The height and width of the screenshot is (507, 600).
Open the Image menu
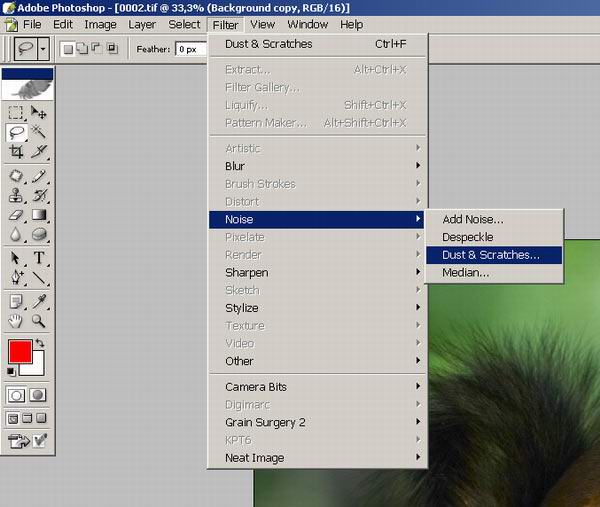(100, 24)
